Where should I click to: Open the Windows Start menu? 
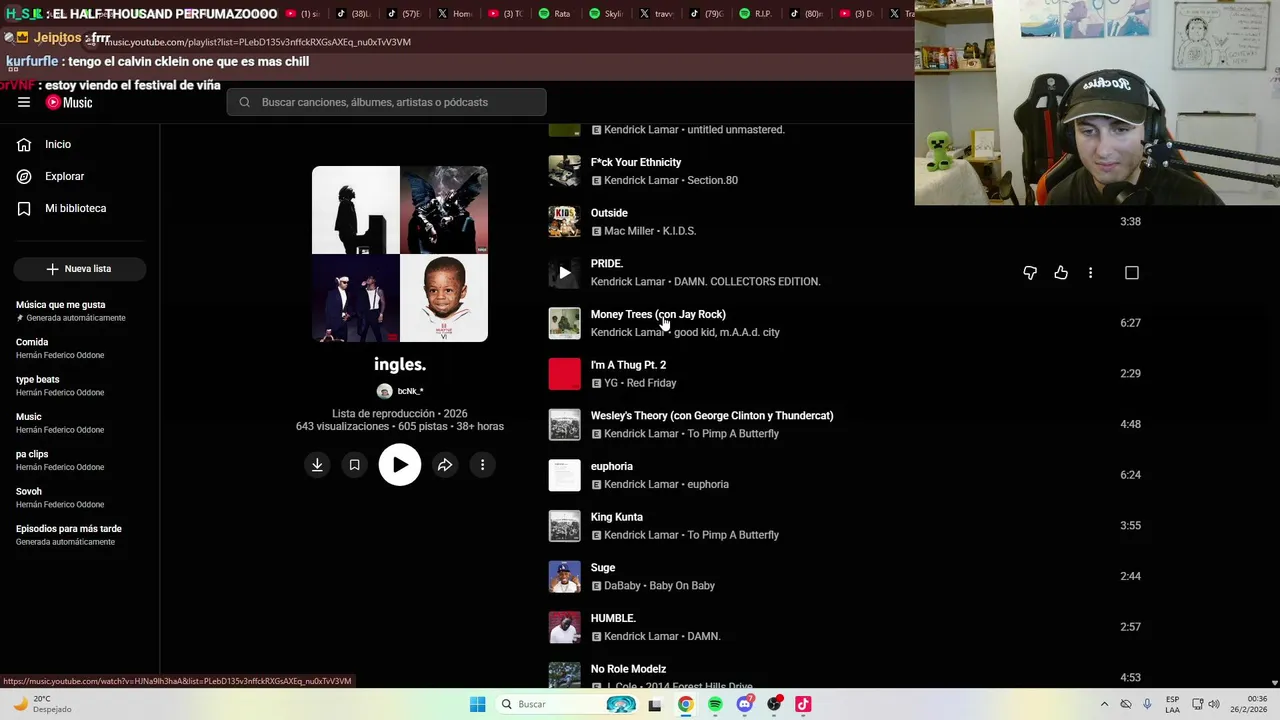(x=478, y=704)
